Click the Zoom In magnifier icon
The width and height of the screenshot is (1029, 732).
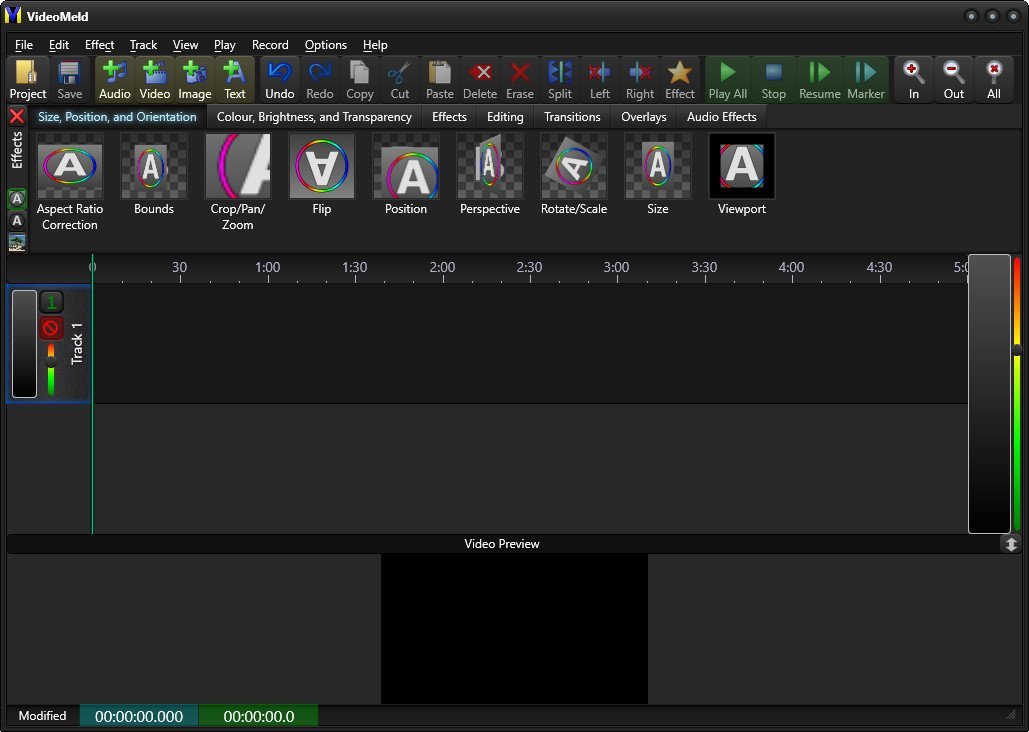(x=914, y=80)
